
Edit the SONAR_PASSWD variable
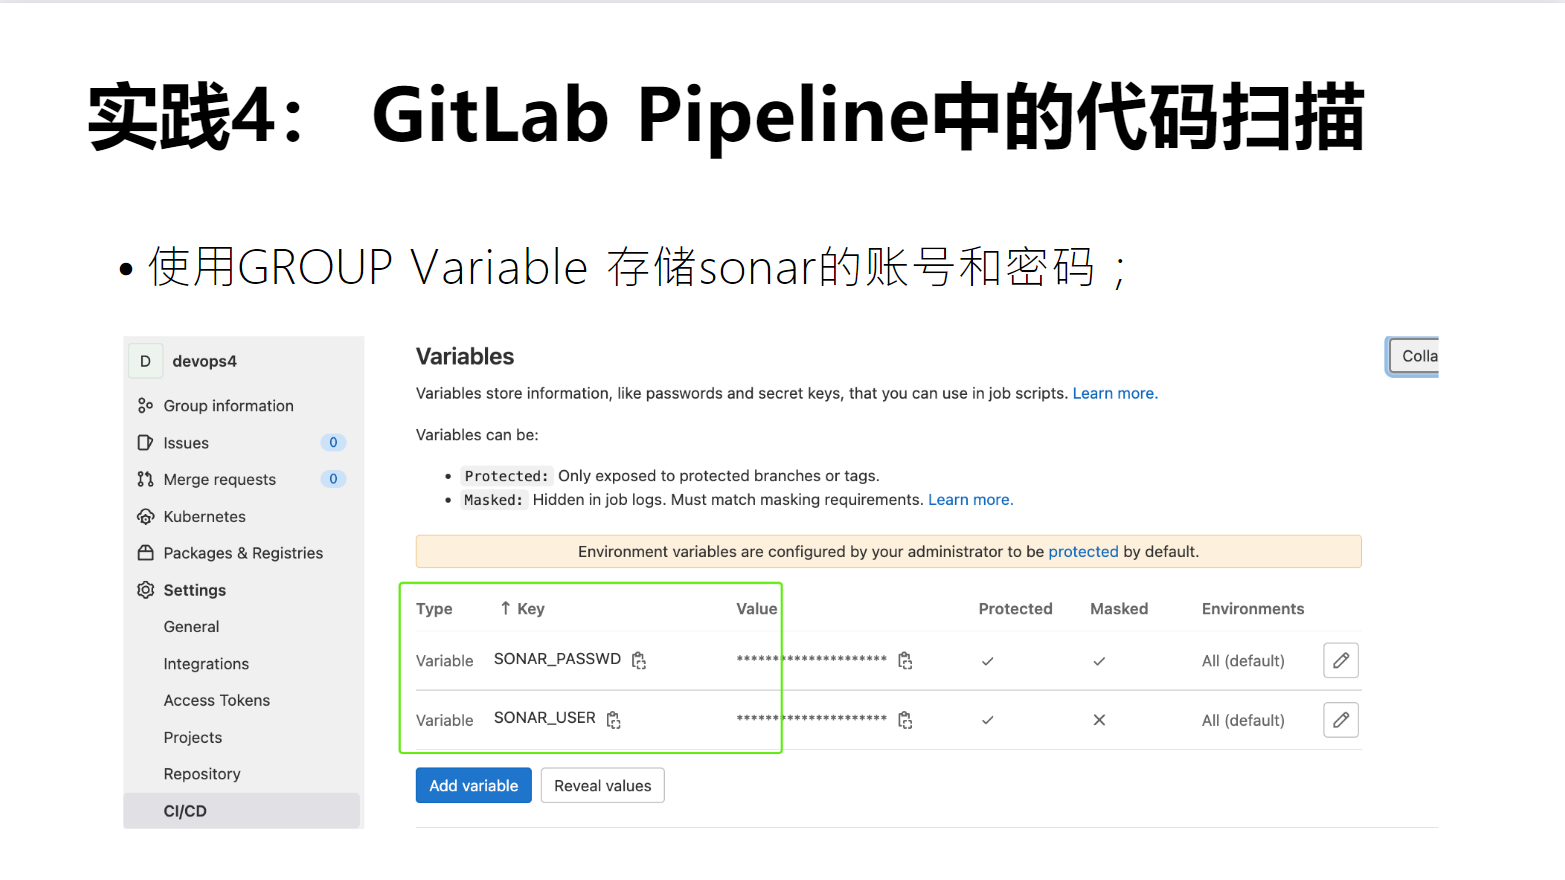[x=1341, y=660]
